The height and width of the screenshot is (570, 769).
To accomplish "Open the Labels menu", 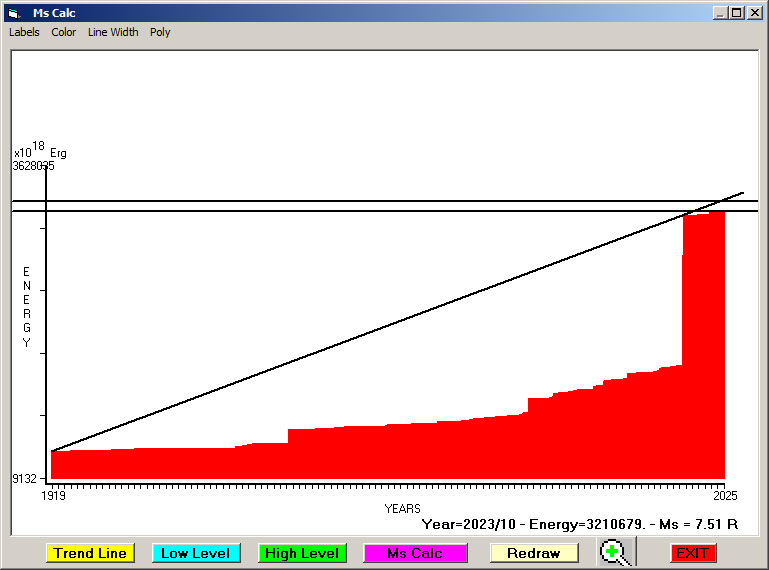I will pos(24,32).
